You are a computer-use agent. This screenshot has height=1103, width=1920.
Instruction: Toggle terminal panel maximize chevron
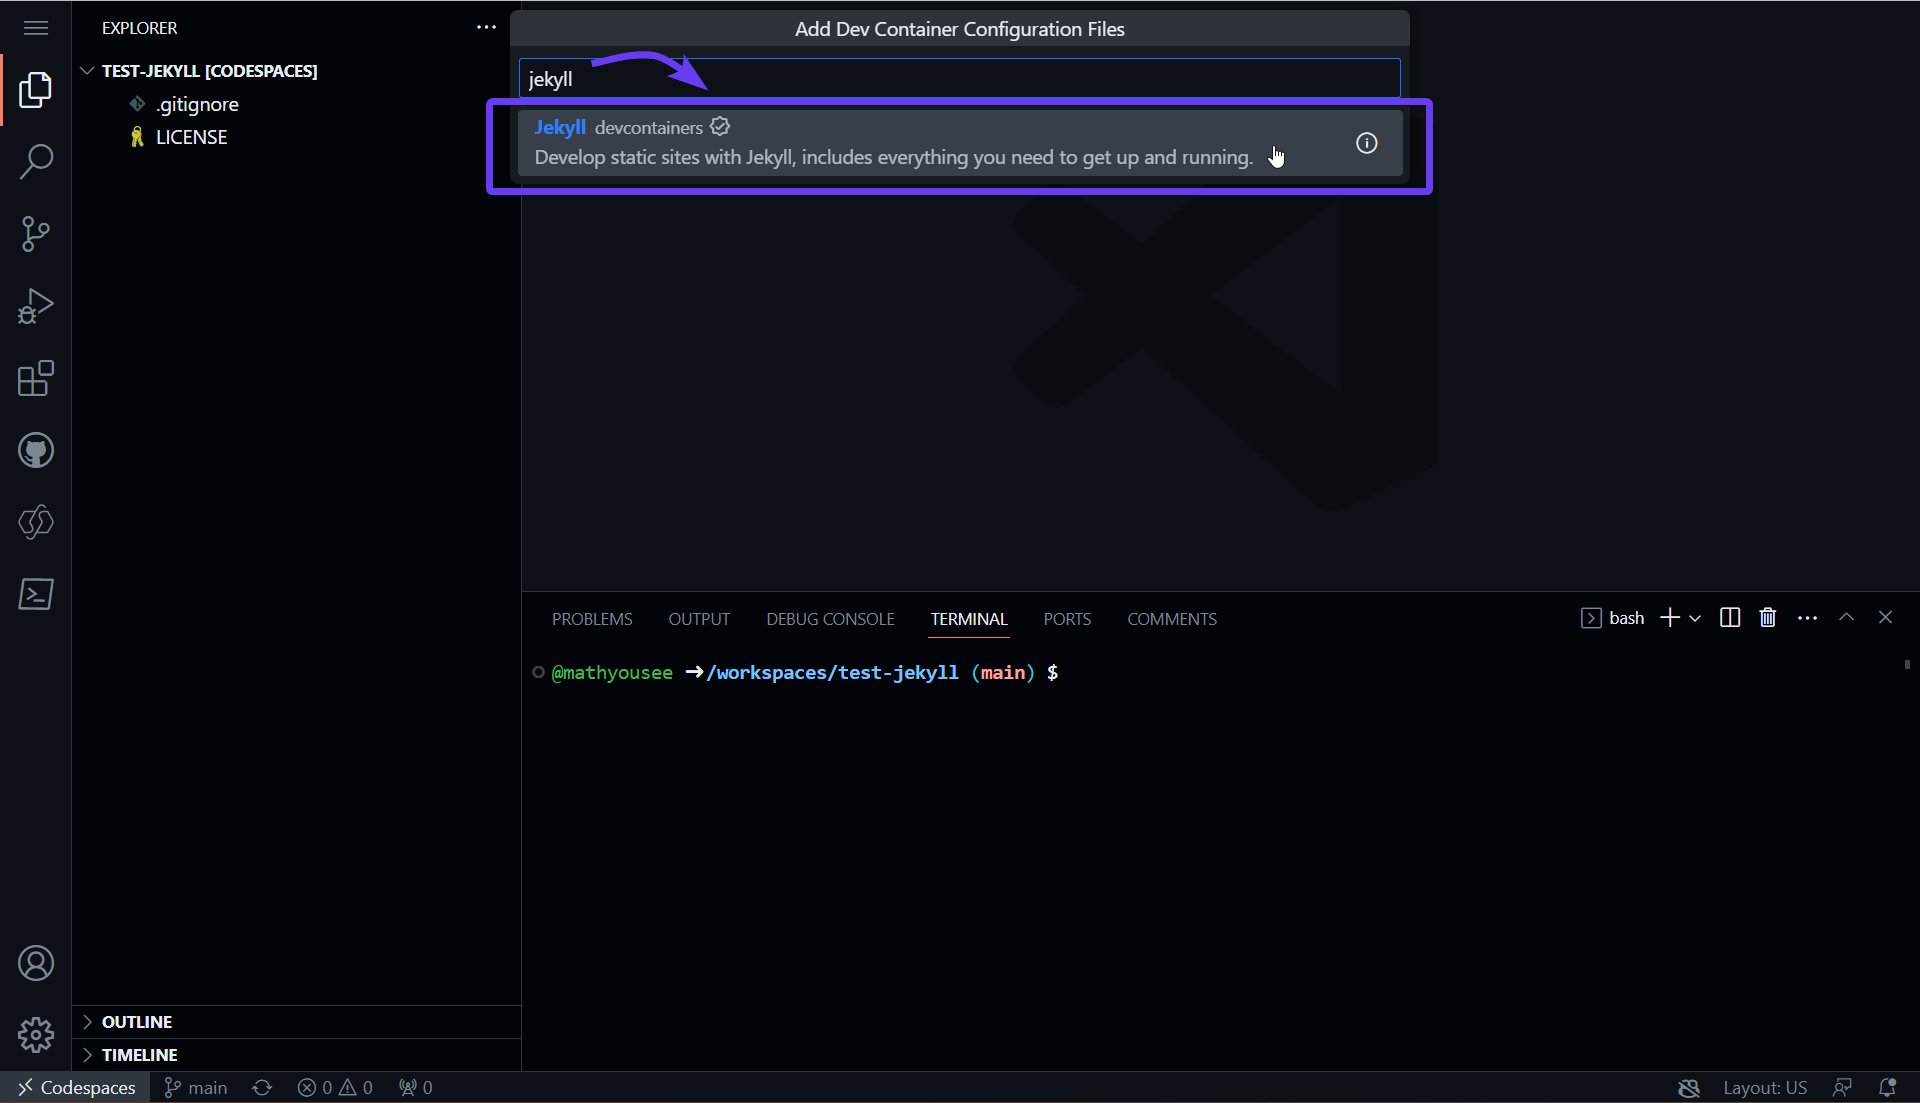(x=1846, y=618)
